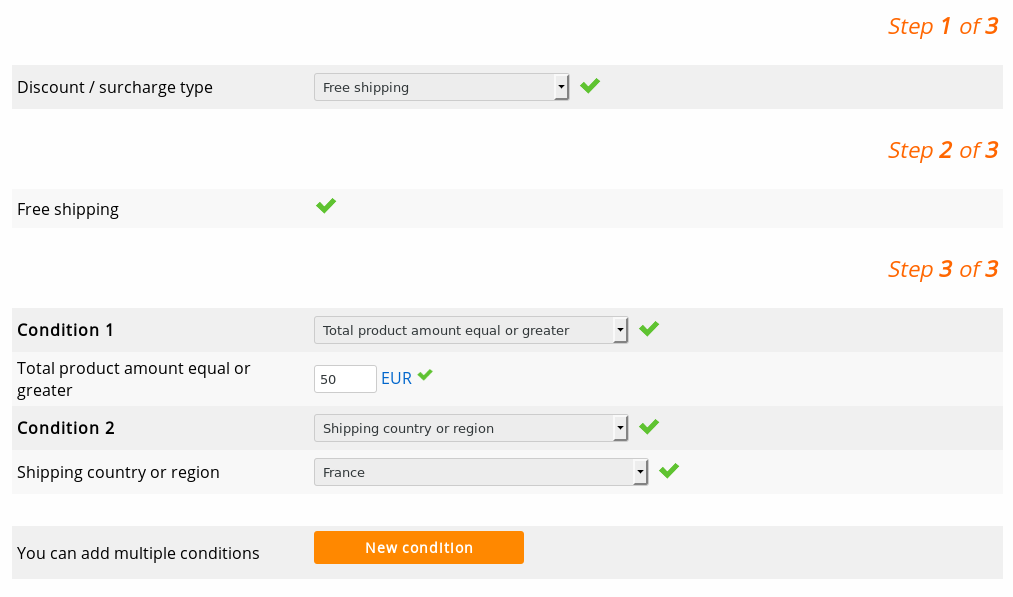Open the Condition 2 type dropdown
Screen dimensions: 1013x597
click(470, 428)
